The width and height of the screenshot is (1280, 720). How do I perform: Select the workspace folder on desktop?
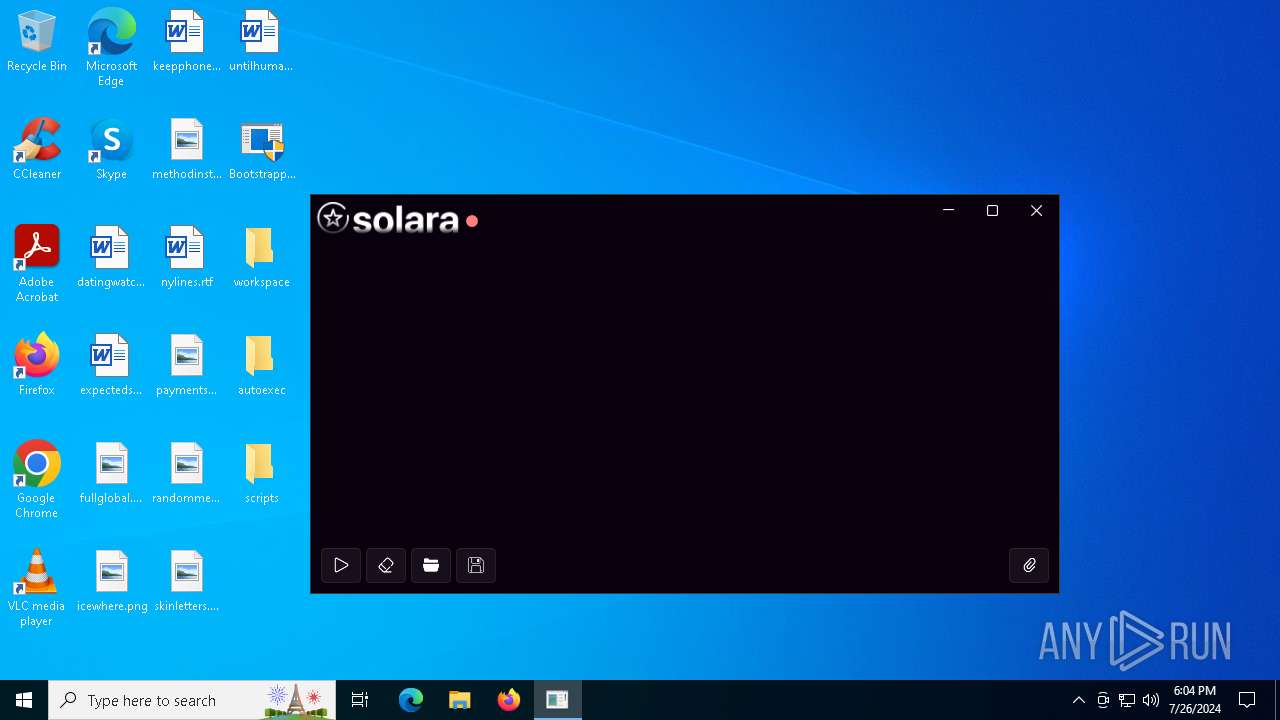[x=261, y=258]
